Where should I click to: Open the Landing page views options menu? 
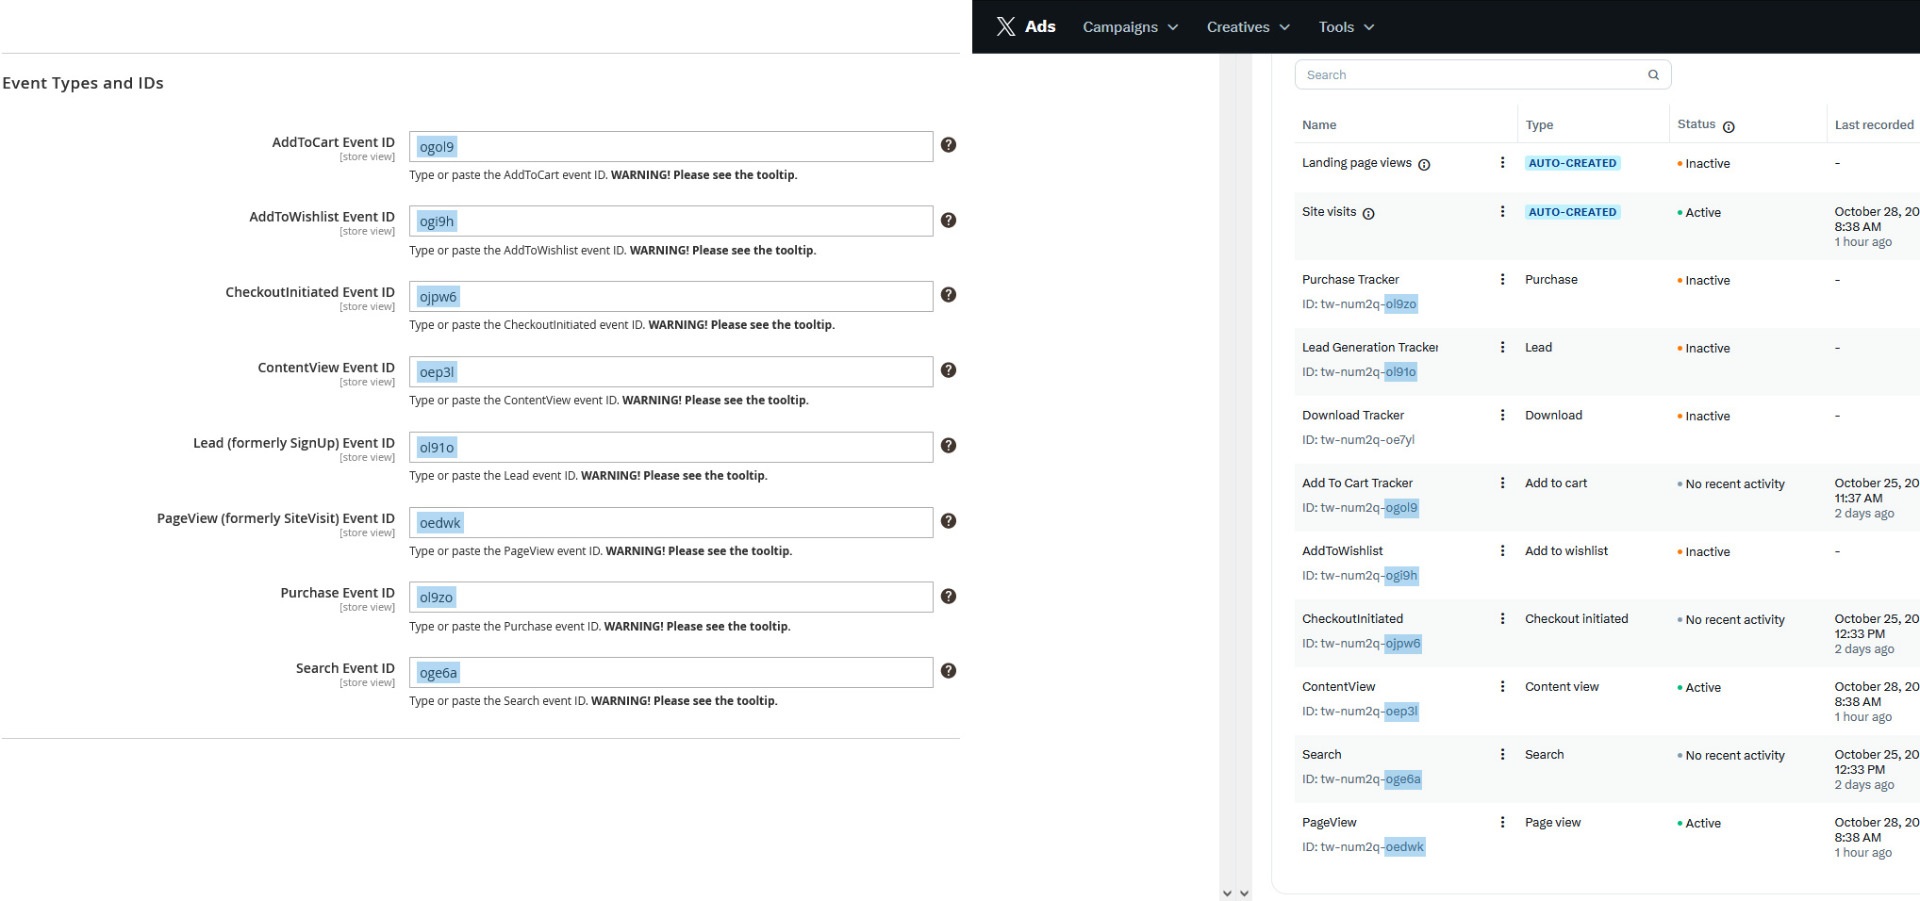(x=1502, y=163)
